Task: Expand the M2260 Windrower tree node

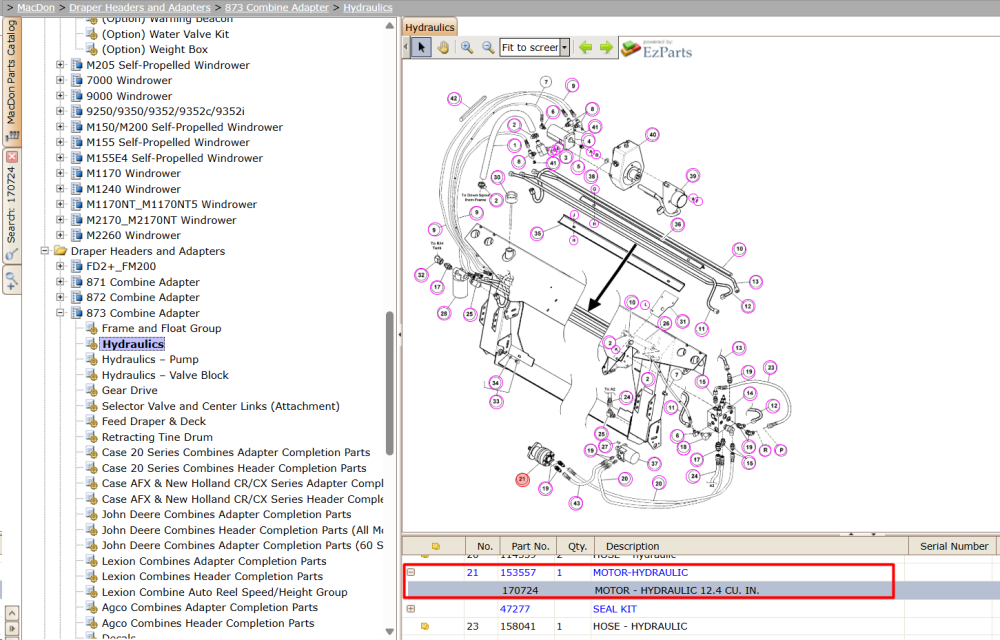Action: click(60, 235)
